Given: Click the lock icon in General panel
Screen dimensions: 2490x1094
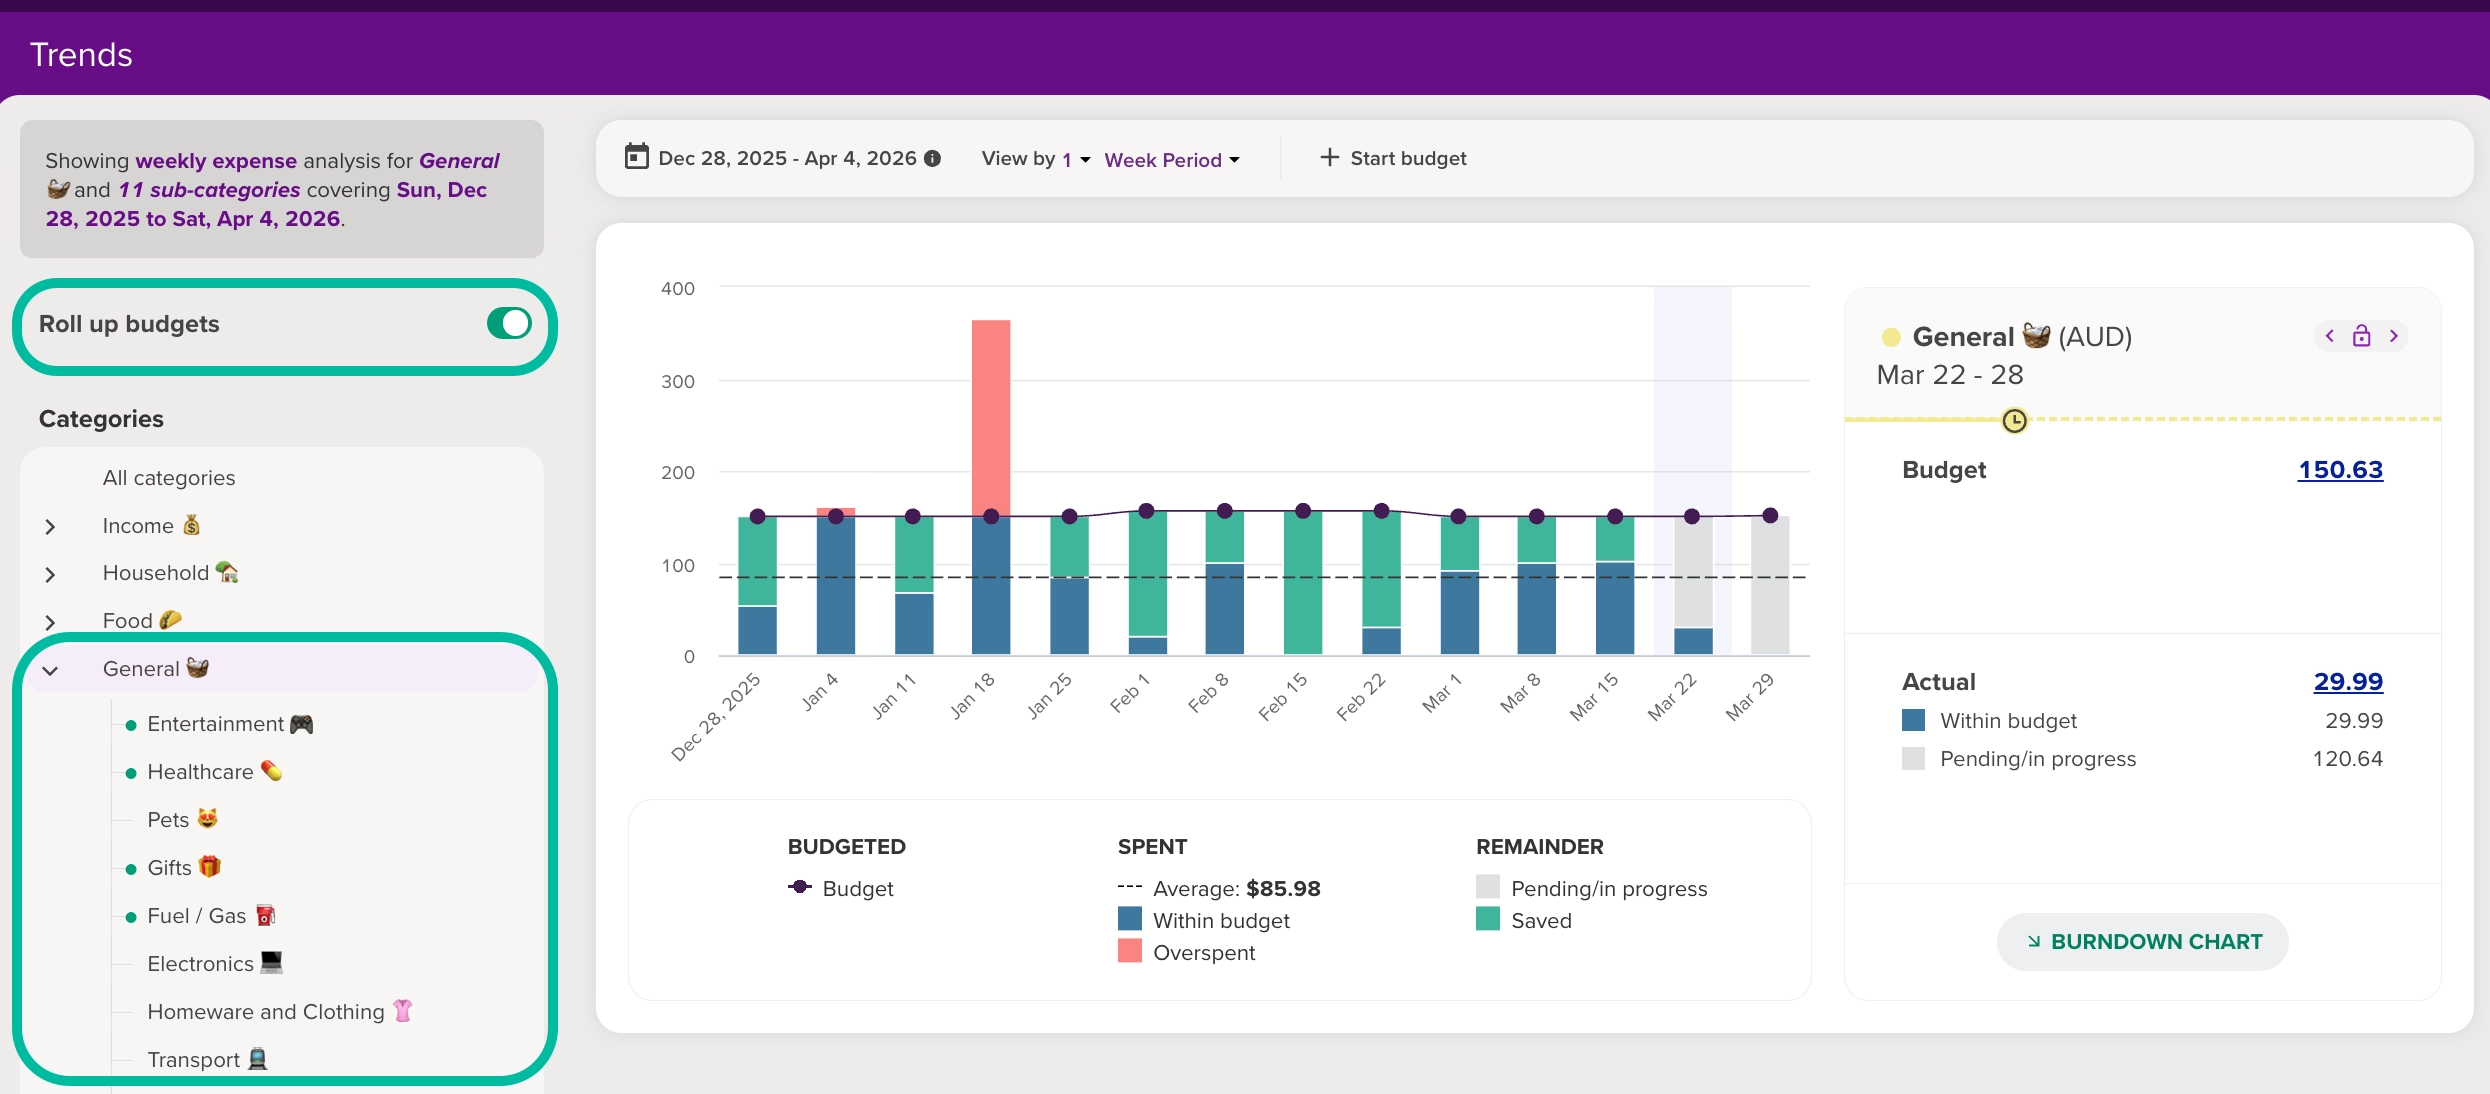Looking at the screenshot, I should pyautogui.click(x=2361, y=336).
